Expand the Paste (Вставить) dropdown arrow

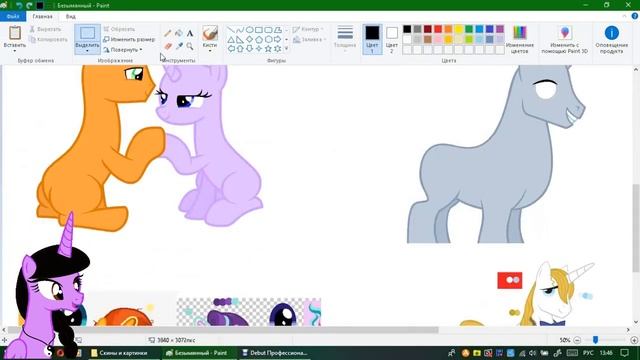(15, 51)
